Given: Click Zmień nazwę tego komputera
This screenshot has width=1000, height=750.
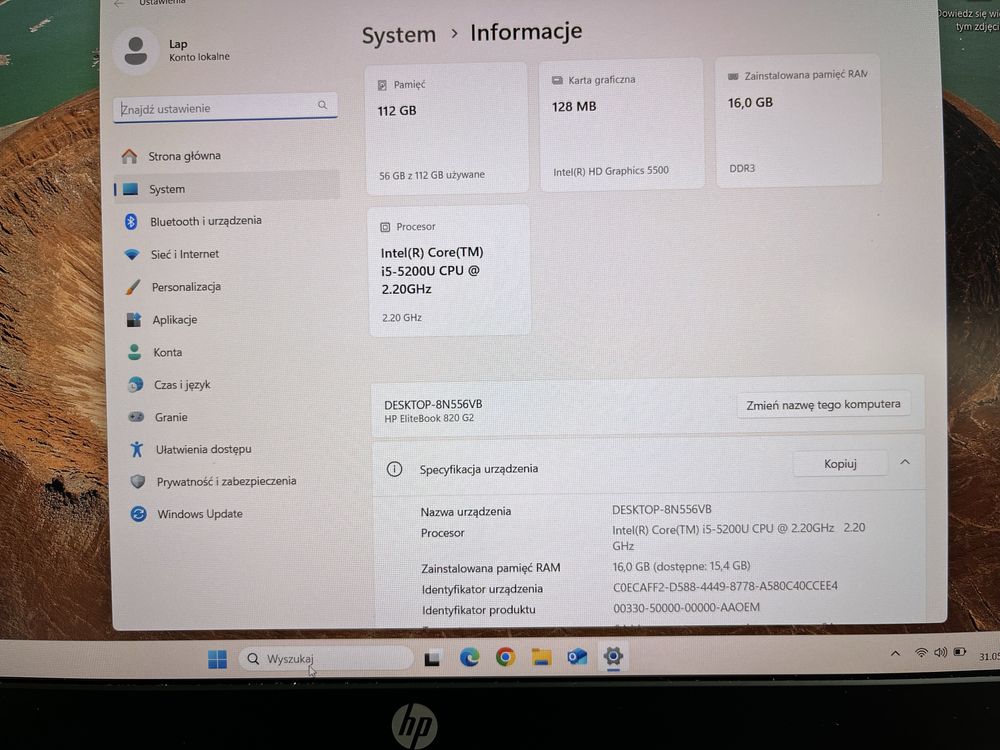Looking at the screenshot, I should coord(823,405).
